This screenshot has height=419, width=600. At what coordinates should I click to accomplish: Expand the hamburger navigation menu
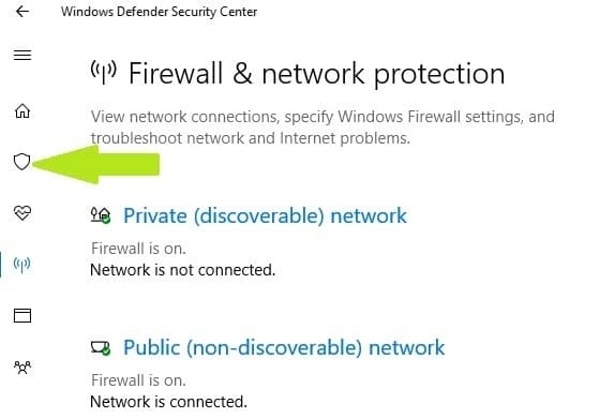tap(22, 56)
